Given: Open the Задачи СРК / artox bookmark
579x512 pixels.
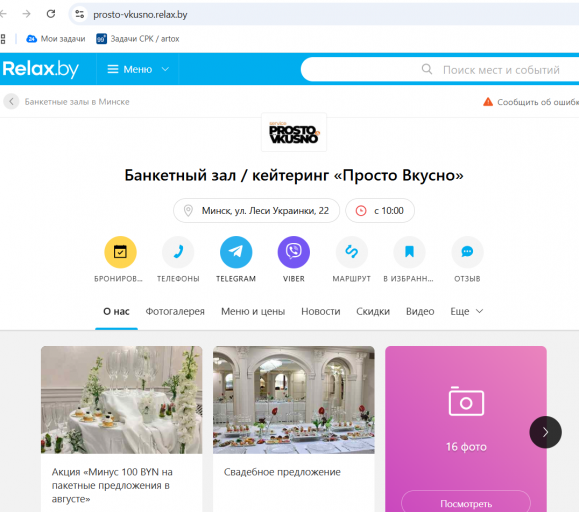Looking at the screenshot, I should coord(138,39).
